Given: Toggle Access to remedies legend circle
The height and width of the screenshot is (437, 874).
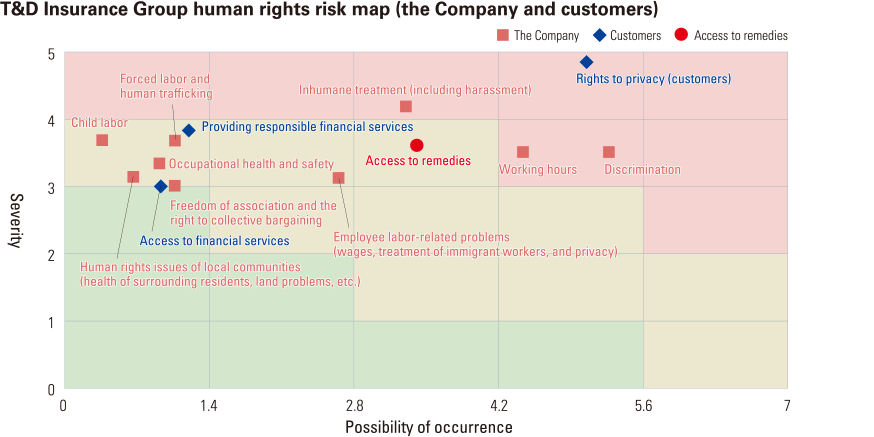Looking at the screenshot, I should (681, 36).
